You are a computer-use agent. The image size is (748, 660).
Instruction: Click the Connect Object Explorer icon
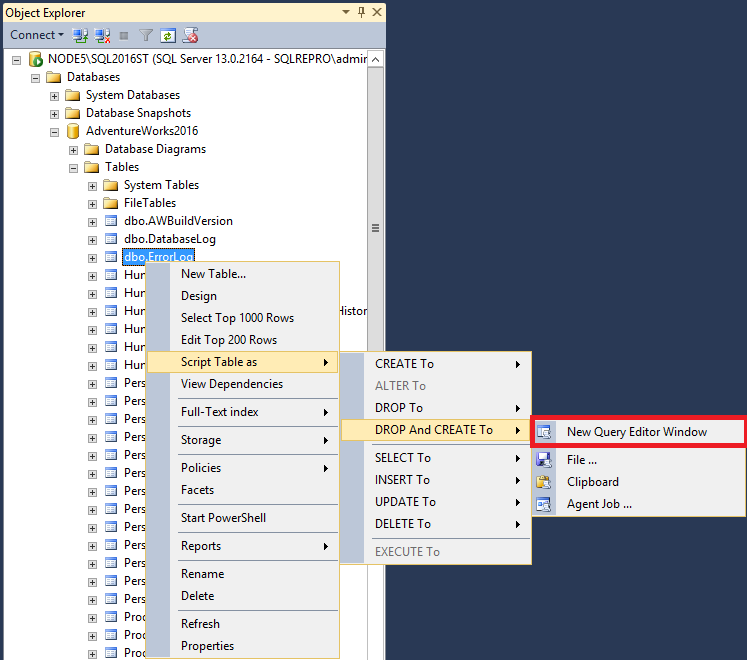pos(81,35)
